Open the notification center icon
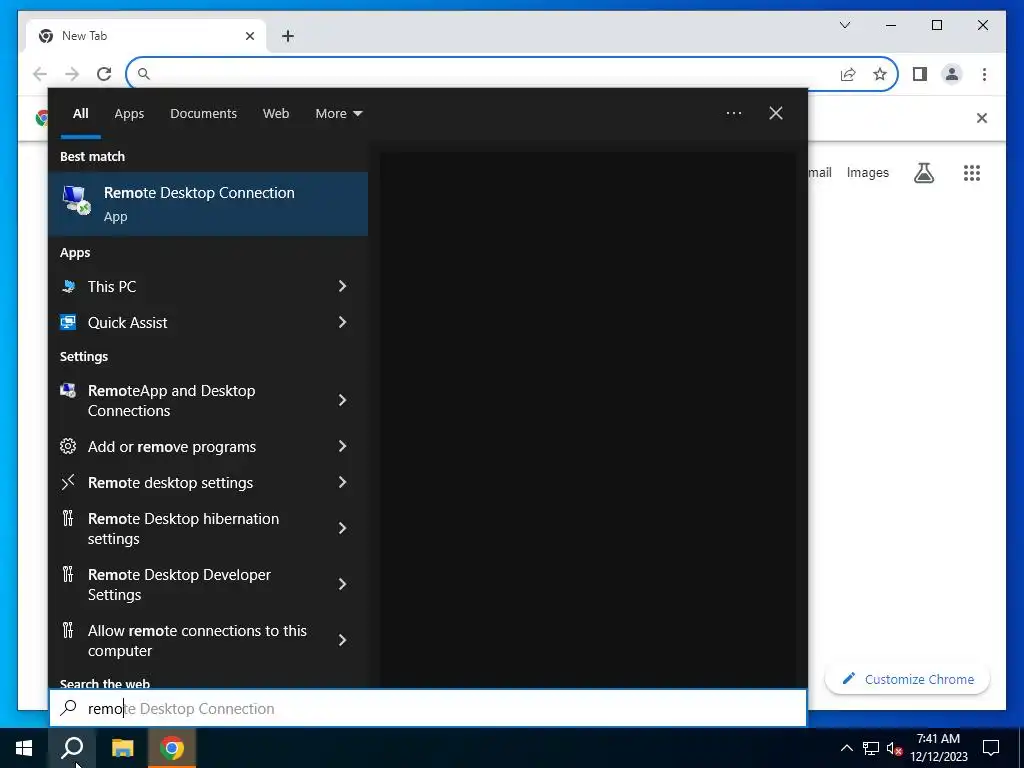This screenshot has height=768, width=1024. point(991,748)
